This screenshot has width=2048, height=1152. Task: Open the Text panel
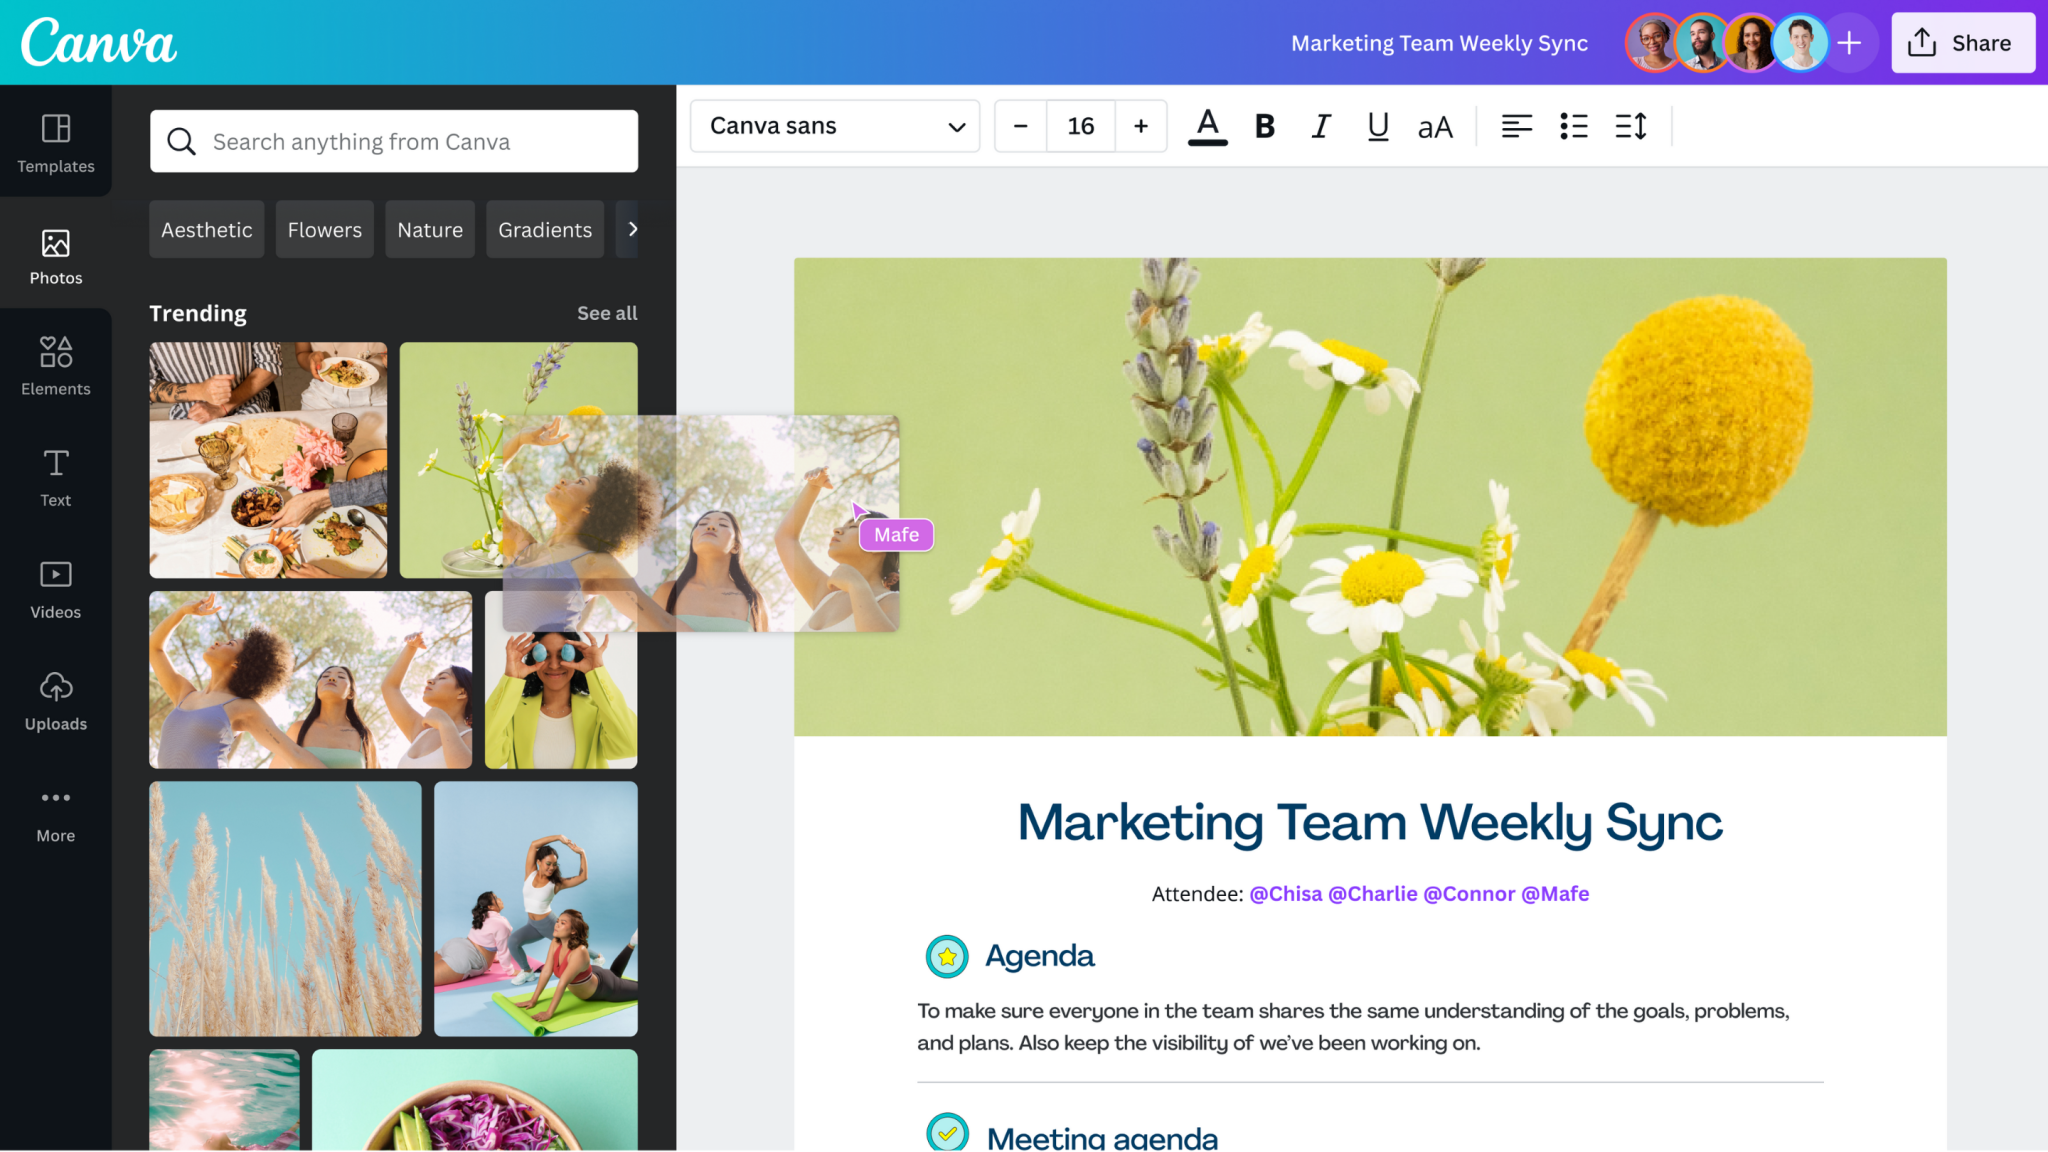[55, 476]
